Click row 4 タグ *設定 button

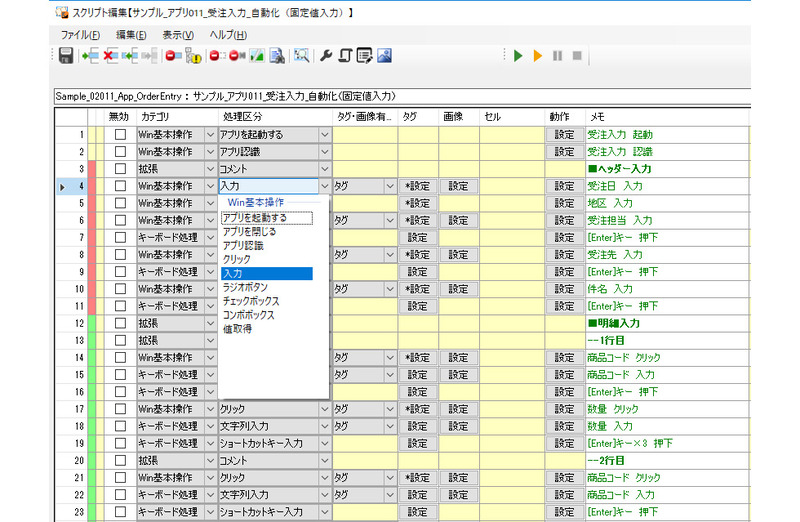tap(417, 186)
